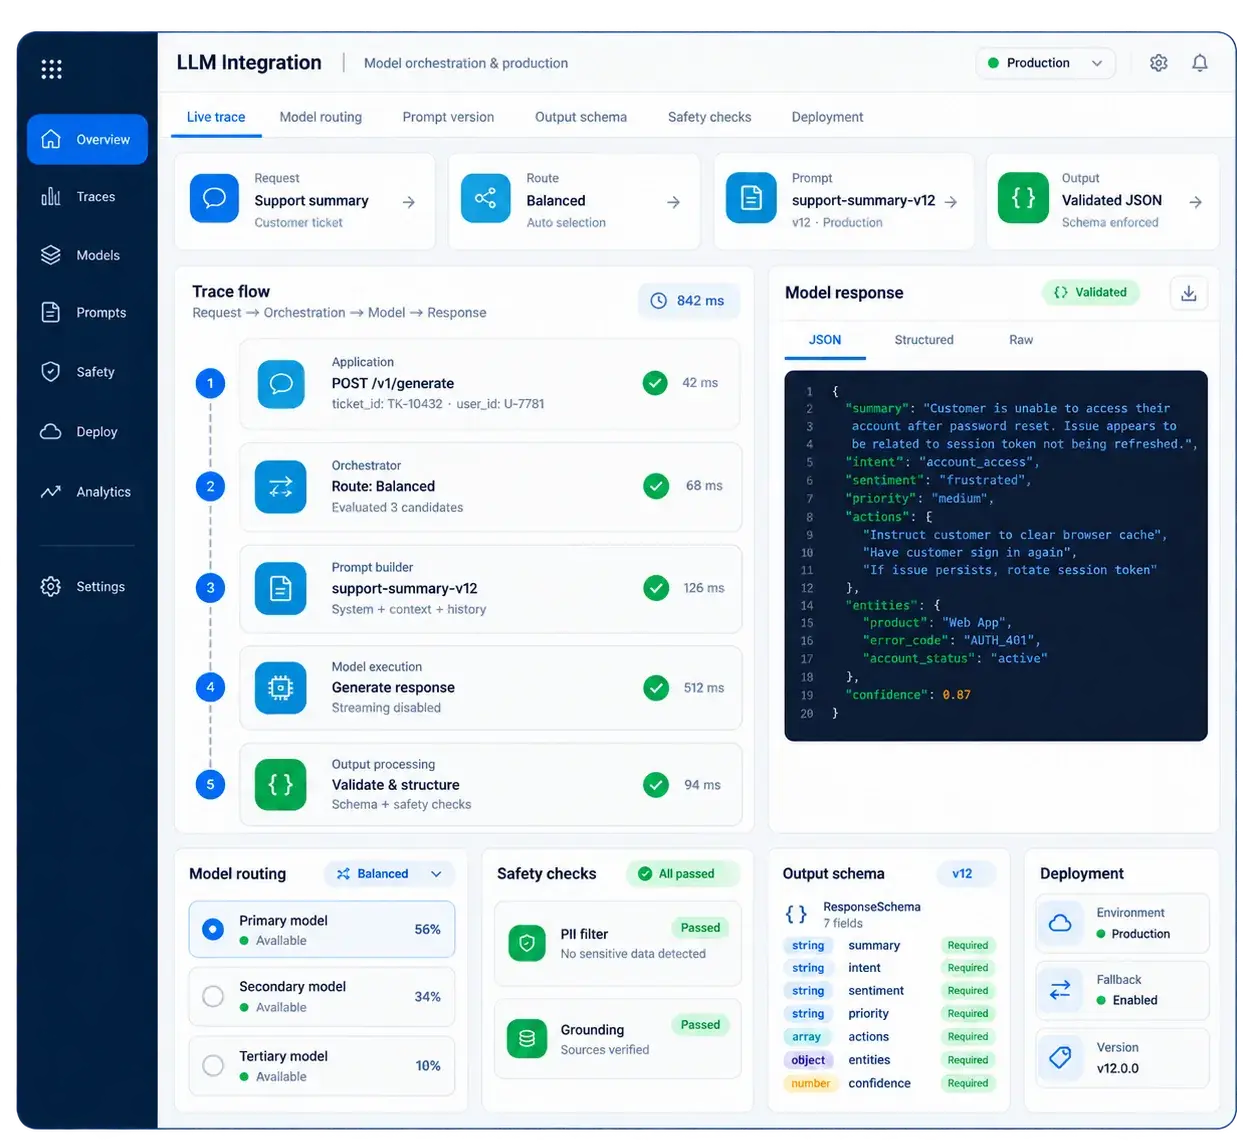
Task: Click the Output processing braces icon
Action: pos(281,785)
